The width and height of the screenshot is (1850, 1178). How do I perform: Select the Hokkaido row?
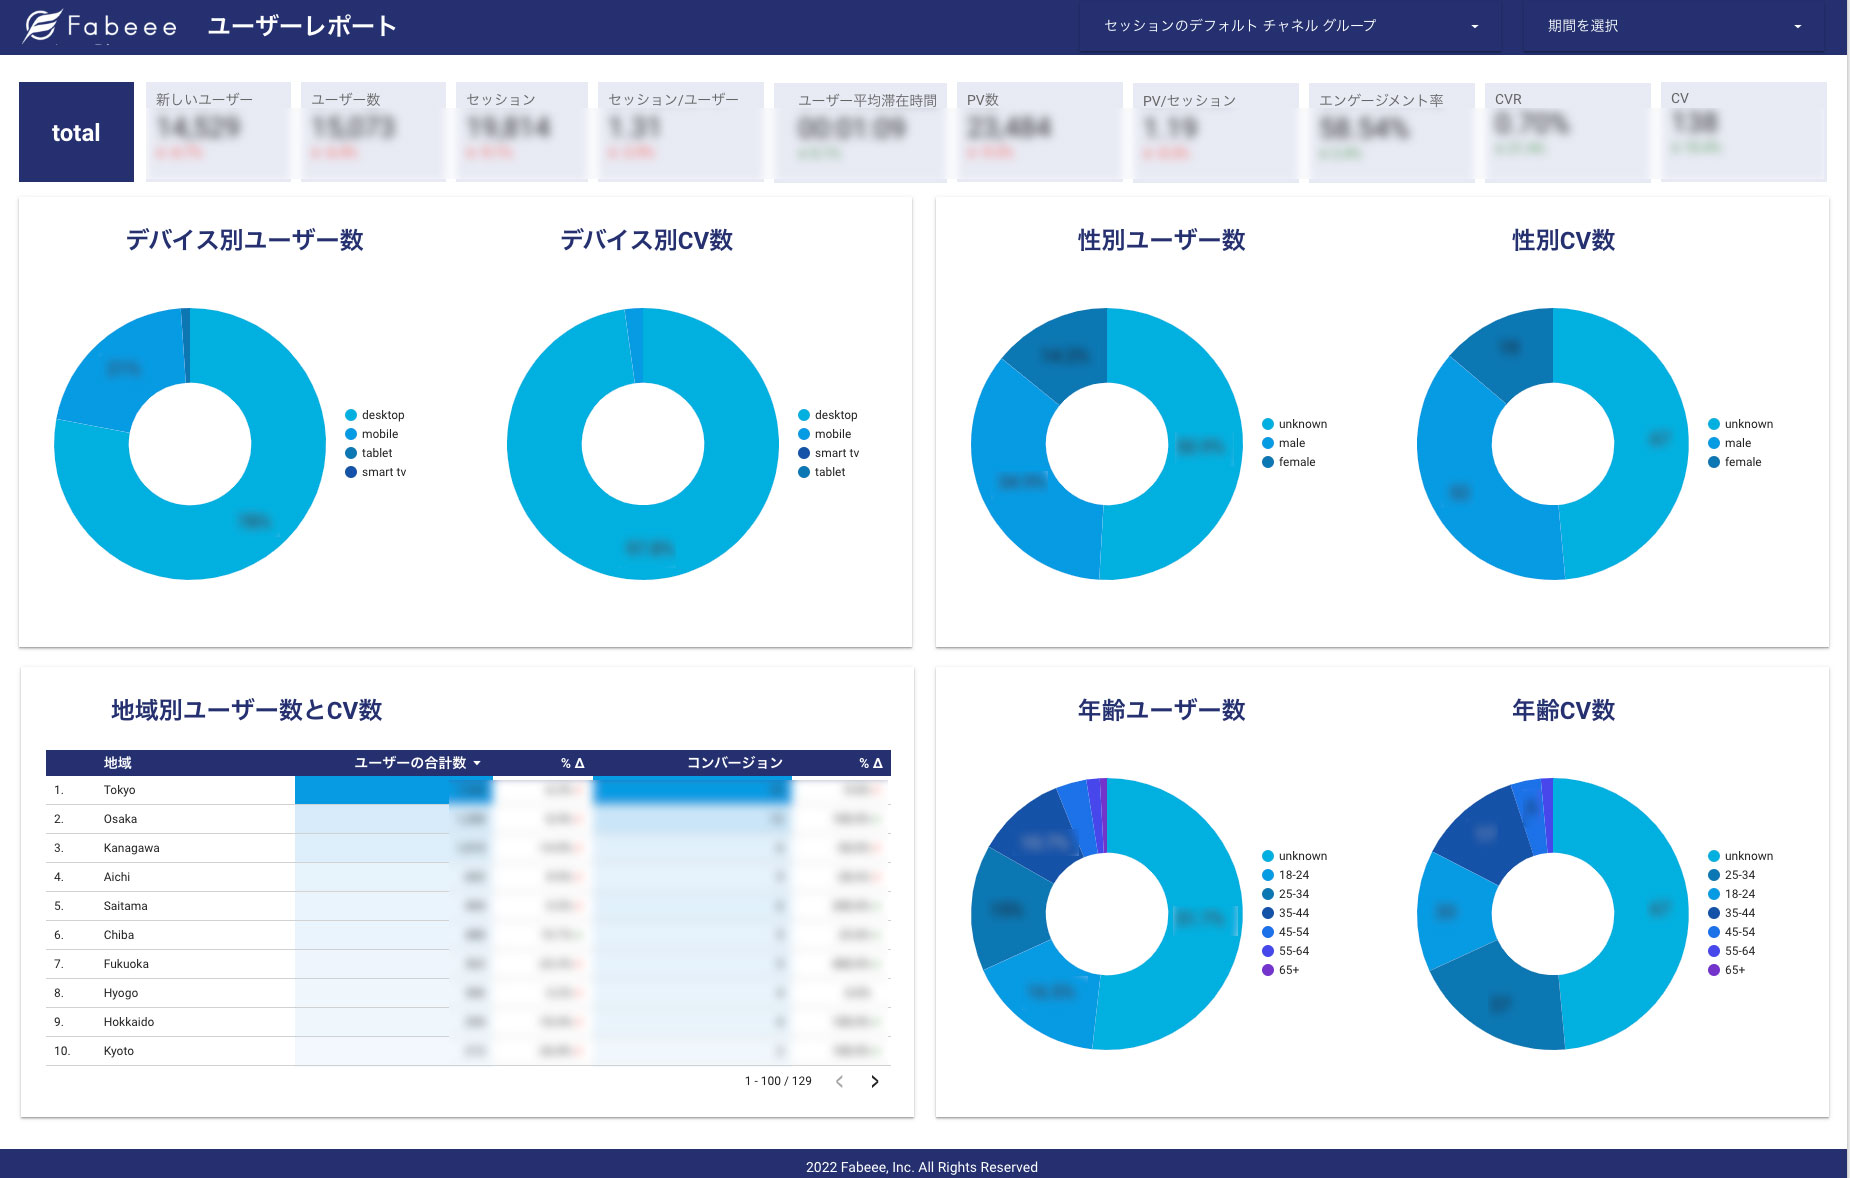click(468, 1022)
